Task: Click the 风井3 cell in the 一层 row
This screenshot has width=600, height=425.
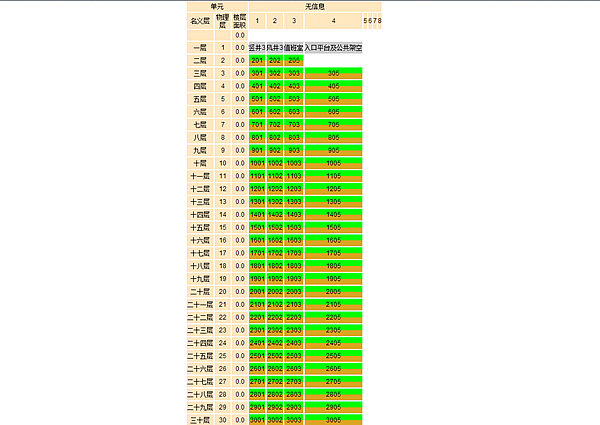Action: coord(275,48)
